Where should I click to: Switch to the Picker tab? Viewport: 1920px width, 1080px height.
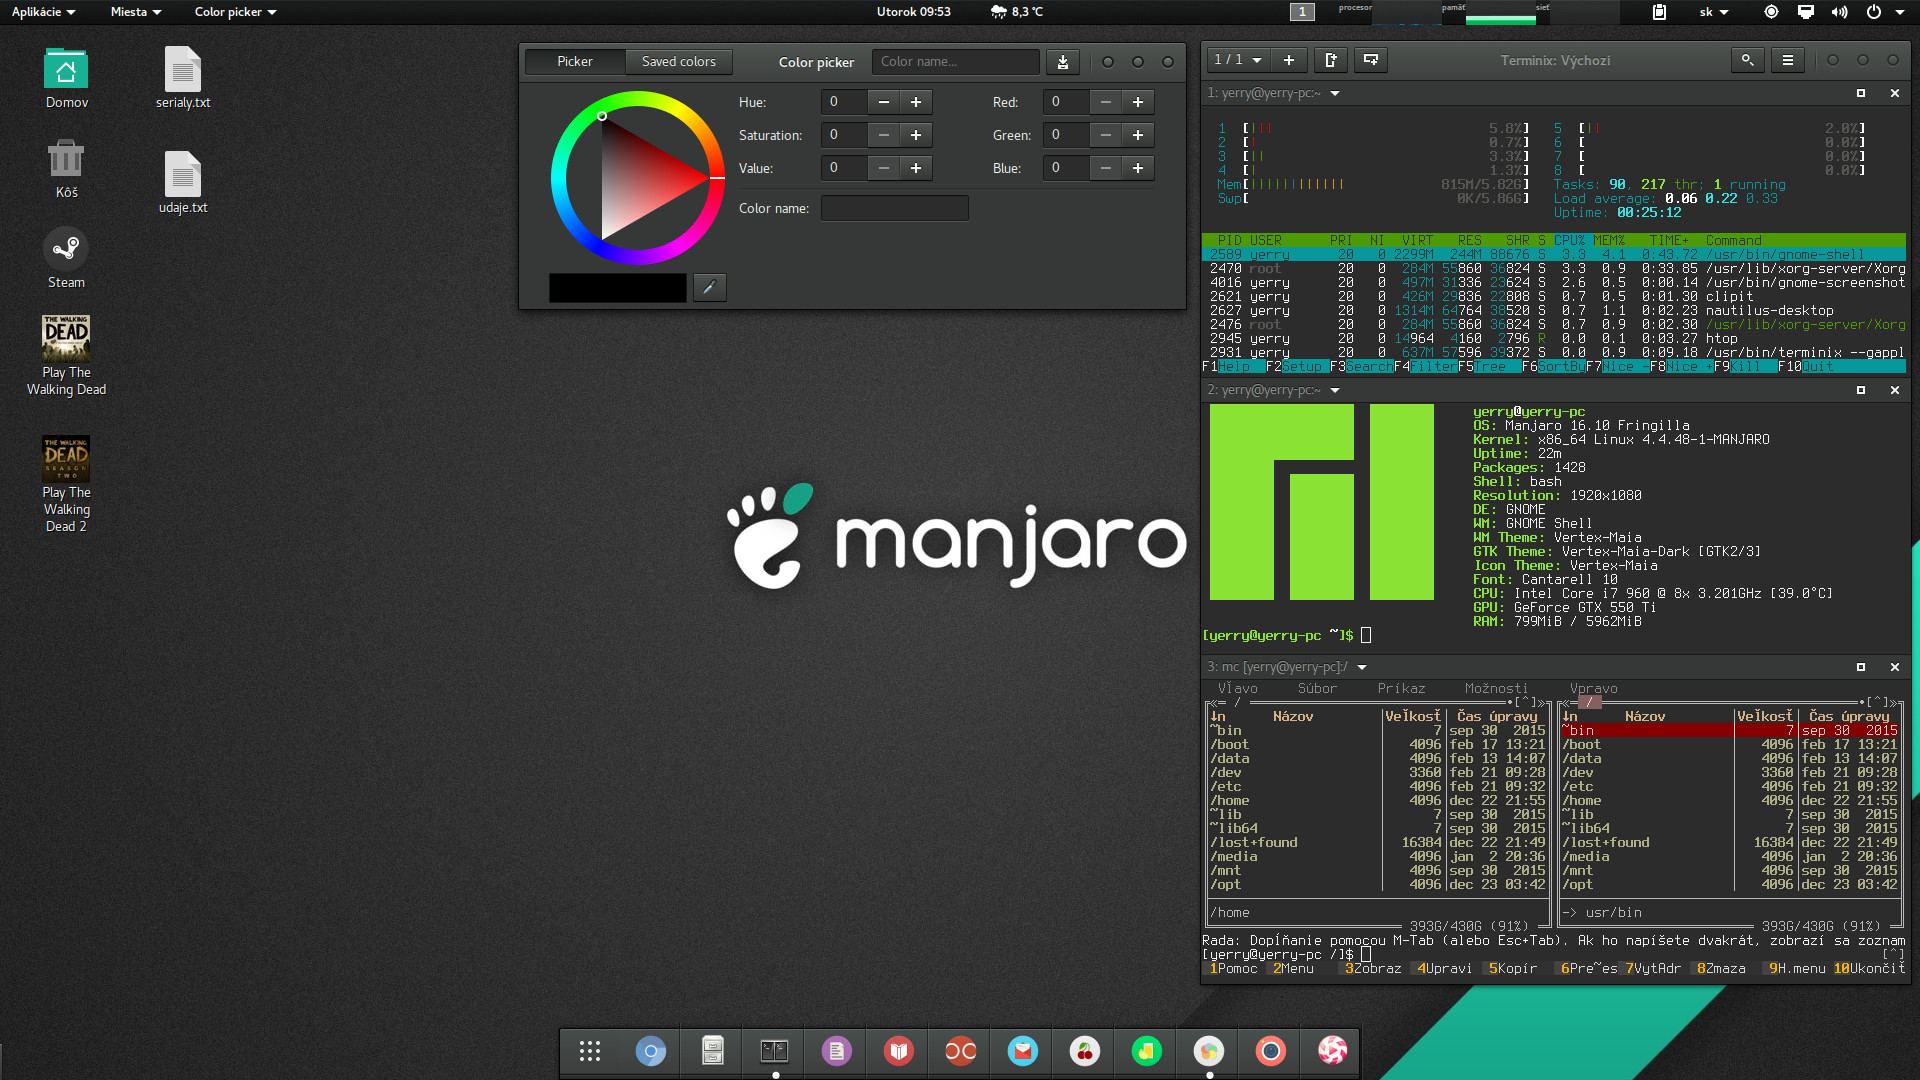(575, 62)
